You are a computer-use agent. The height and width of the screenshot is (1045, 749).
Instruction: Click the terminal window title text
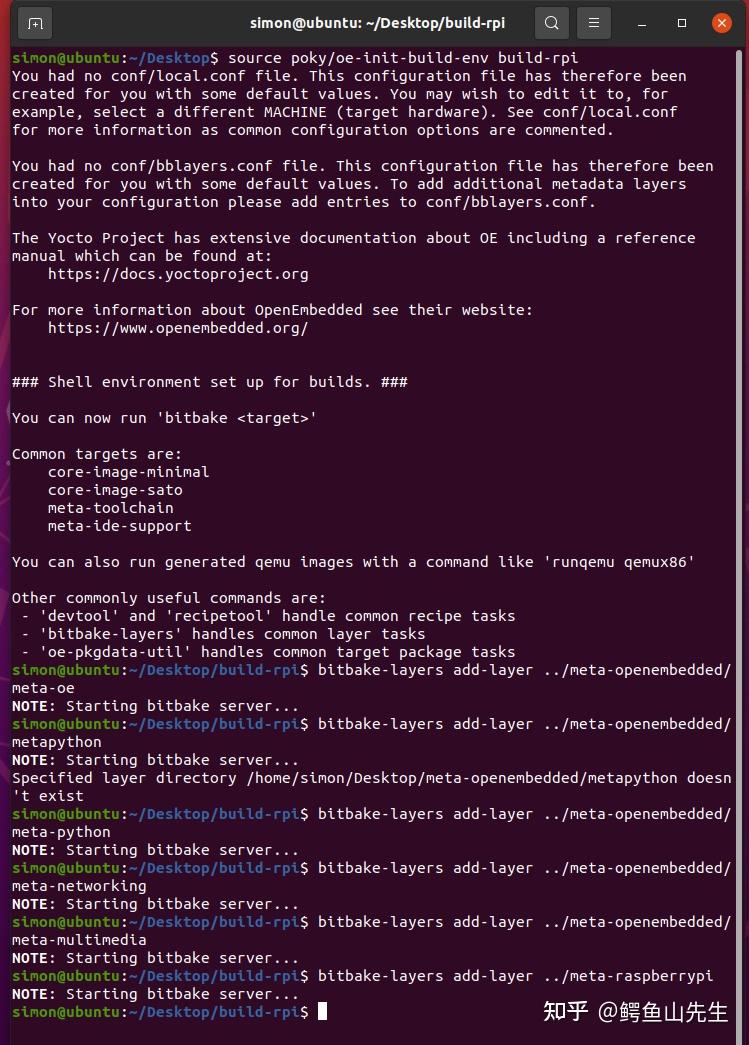tap(382, 22)
